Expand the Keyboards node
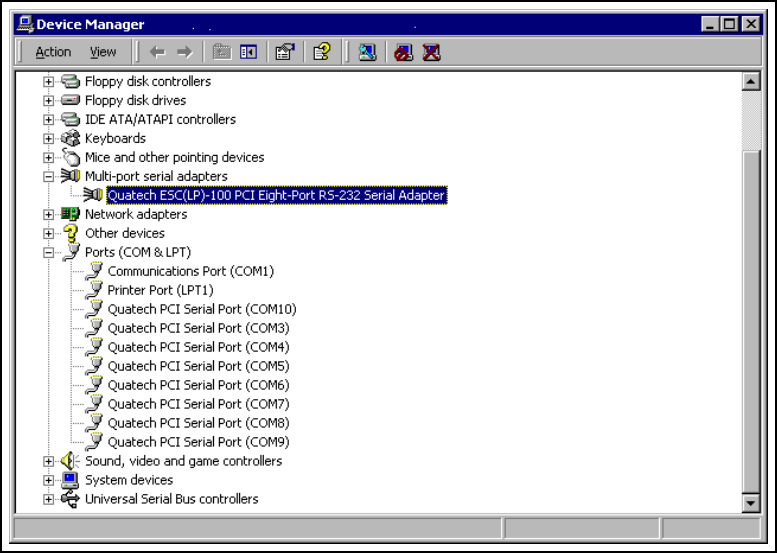 [x=48, y=138]
